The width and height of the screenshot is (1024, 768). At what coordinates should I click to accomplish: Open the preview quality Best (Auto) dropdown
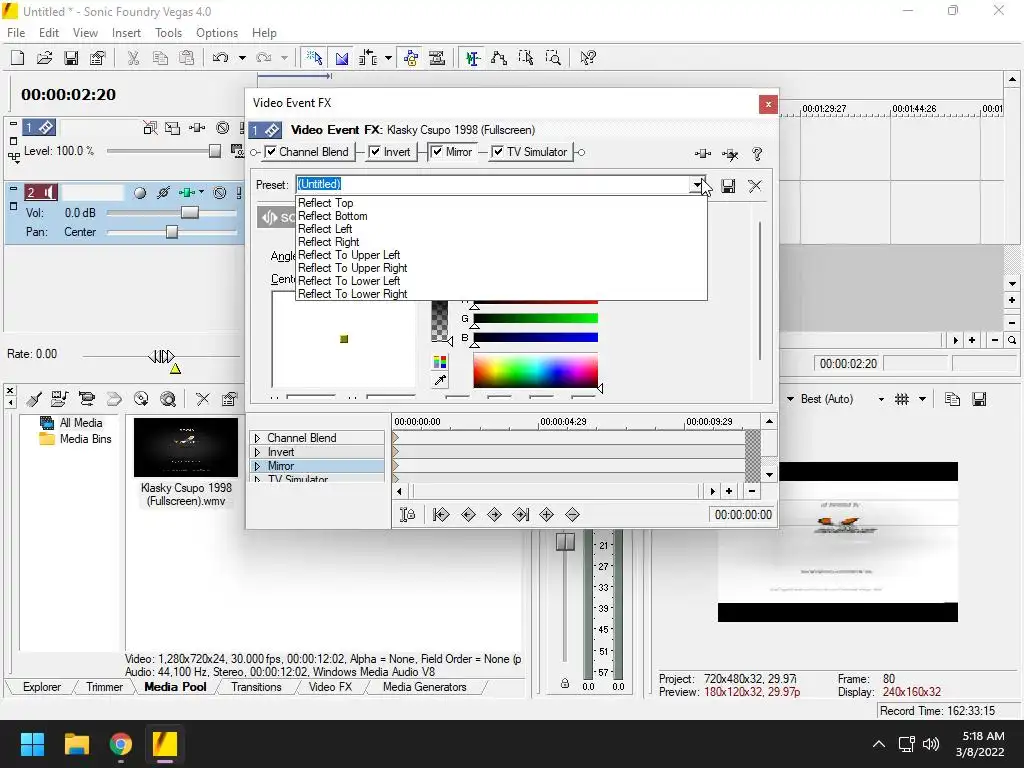pos(881,399)
